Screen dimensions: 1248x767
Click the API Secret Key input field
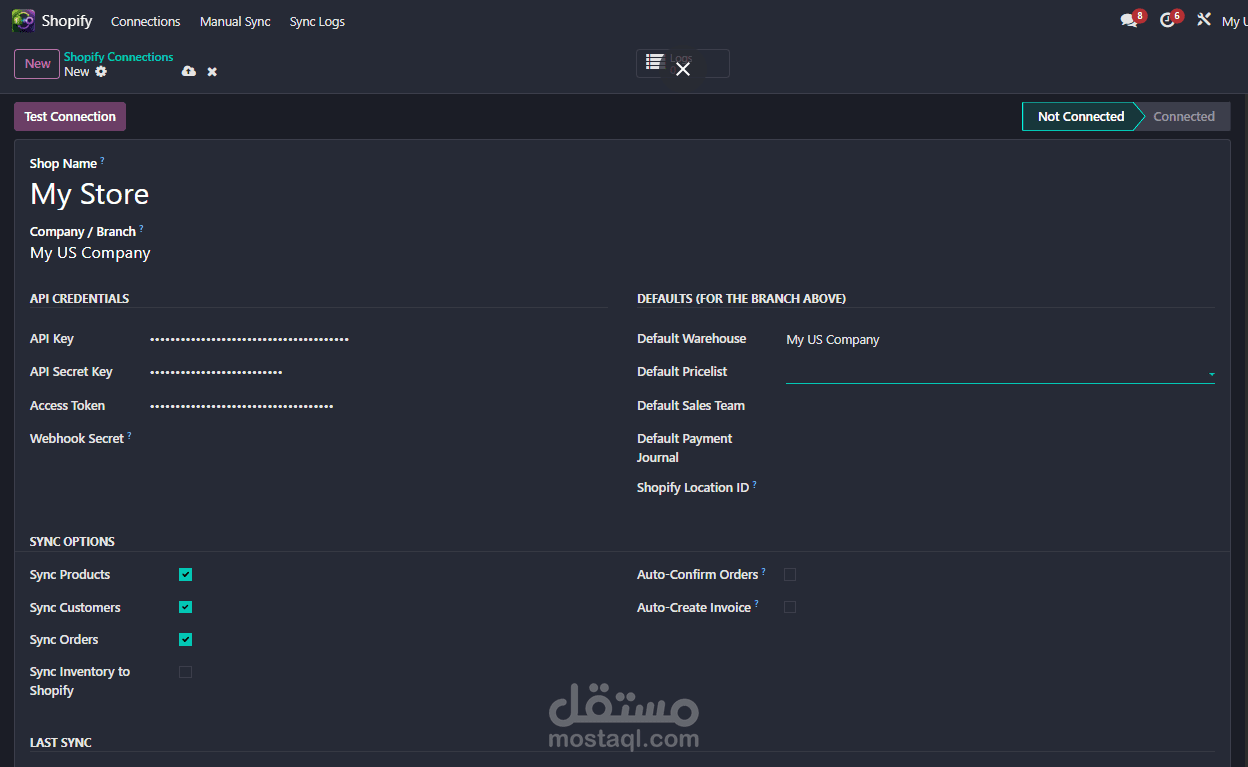pos(378,372)
